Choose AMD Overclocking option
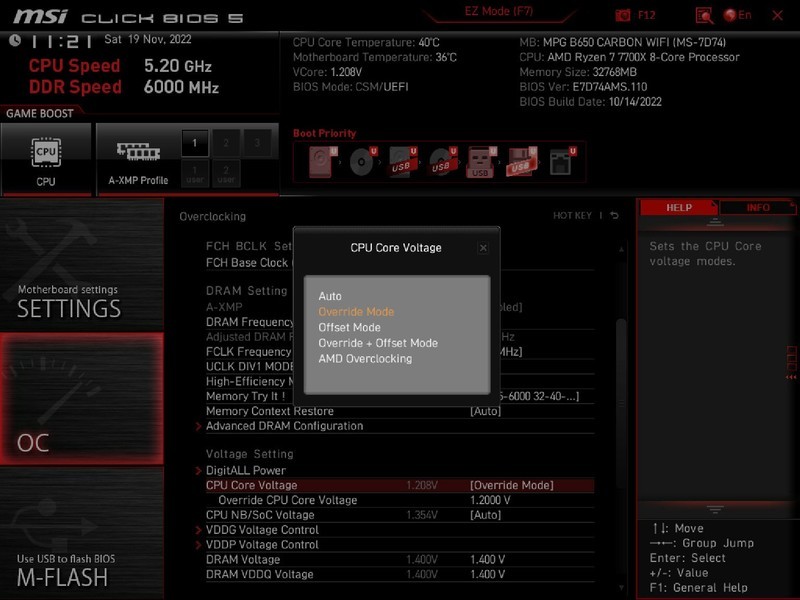Viewport: 800px width, 600px height. [x=365, y=359]
